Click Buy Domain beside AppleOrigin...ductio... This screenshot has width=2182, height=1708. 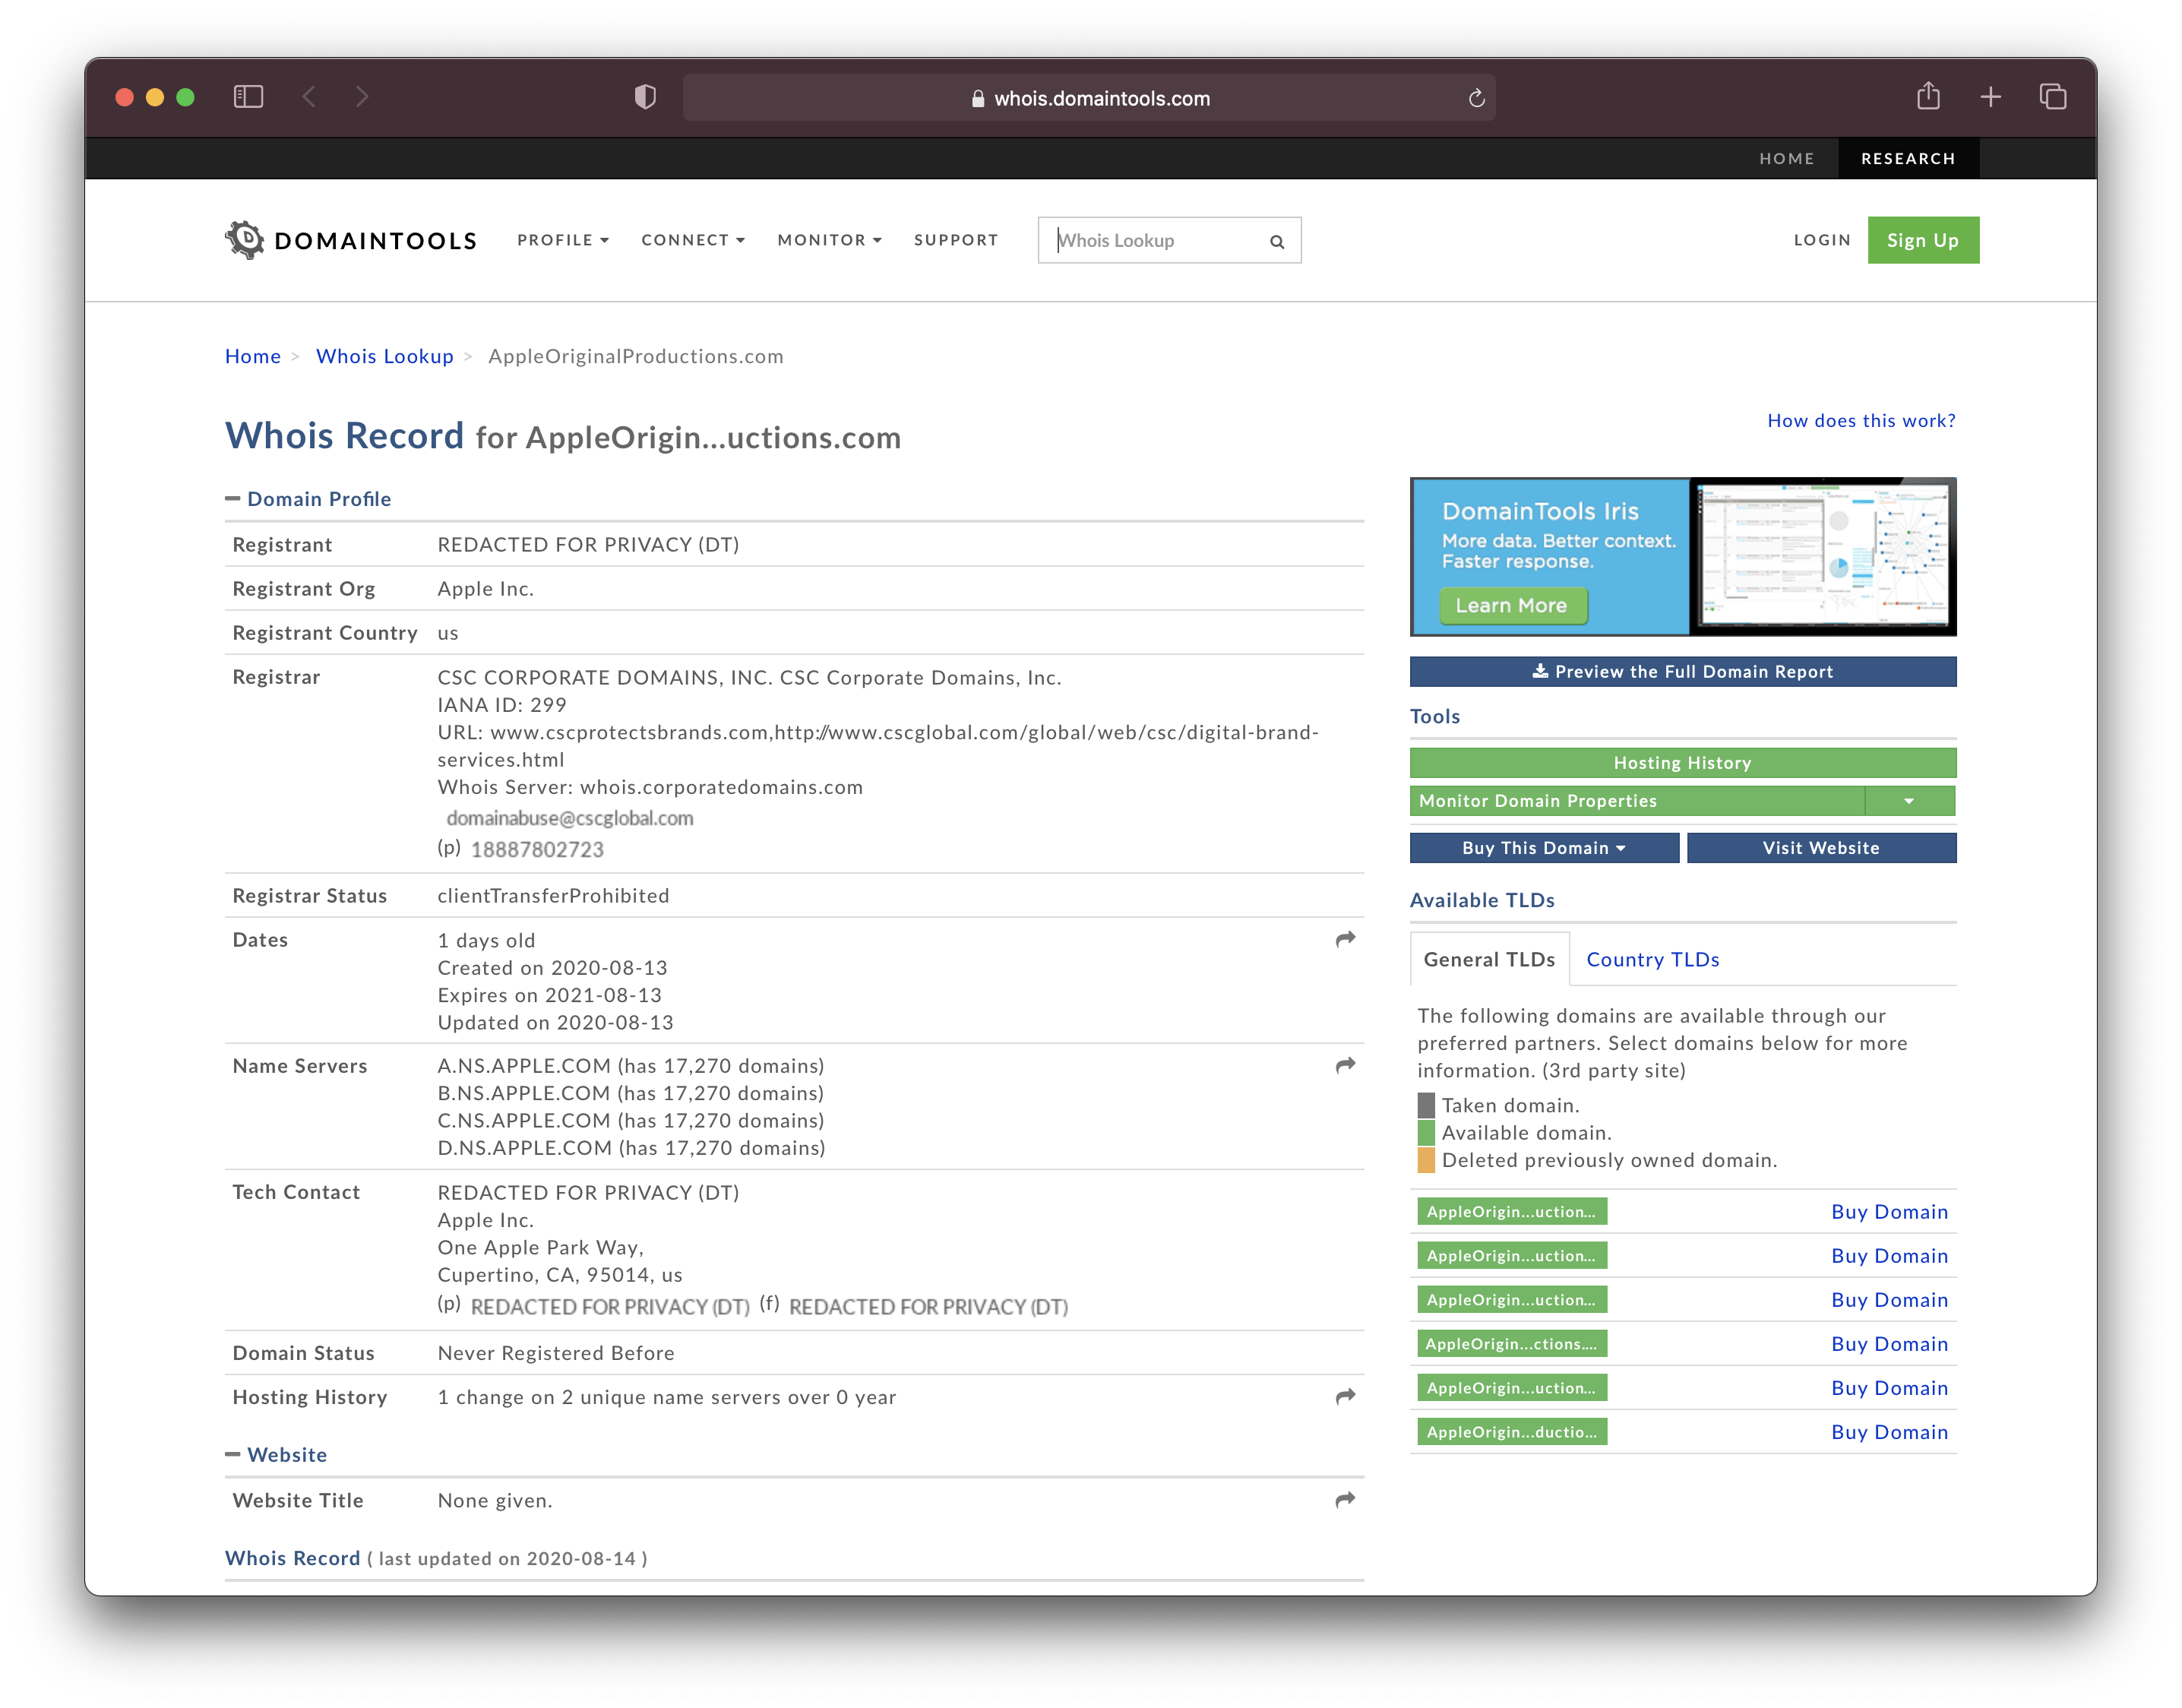pyautogui.click(x=1889, y=1432)
